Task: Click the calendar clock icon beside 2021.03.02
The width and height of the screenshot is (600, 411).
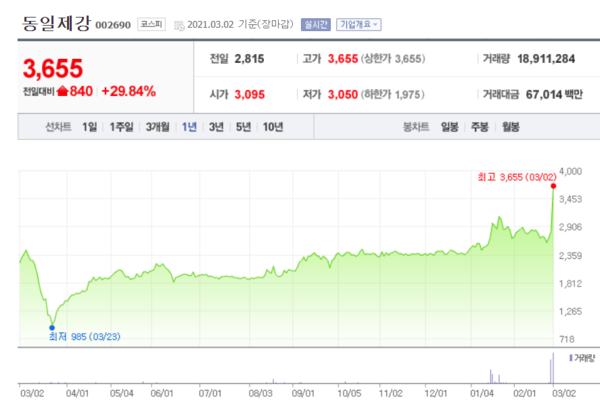Action: coord(179,26)
